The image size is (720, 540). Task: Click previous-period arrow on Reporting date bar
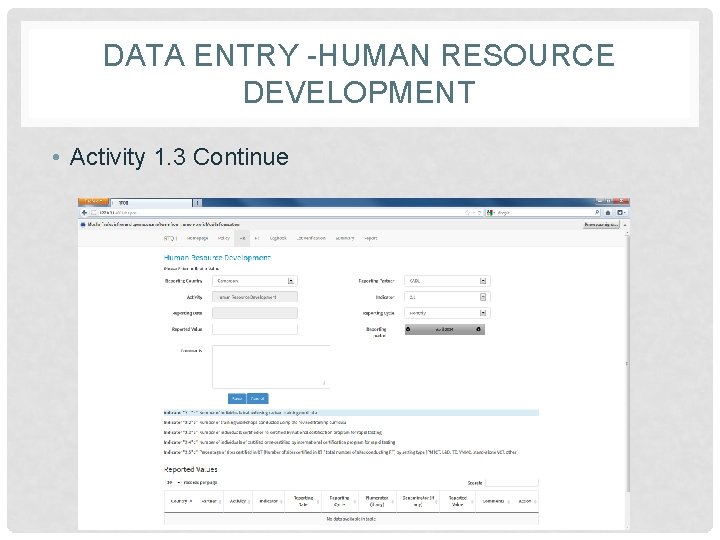click(x=408, y=329)
